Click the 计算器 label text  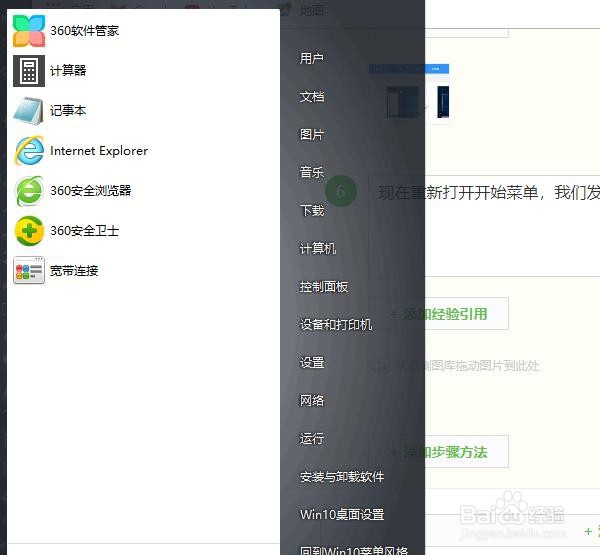tap(68, 70)
